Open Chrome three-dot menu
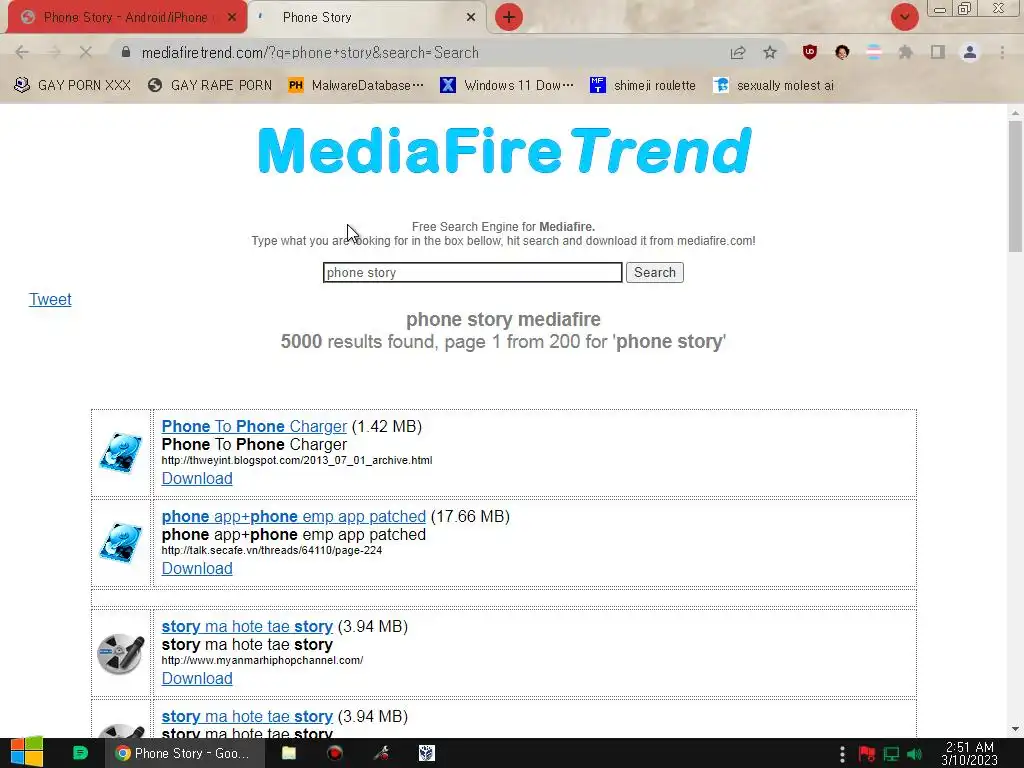 [x=1002, y=53]
